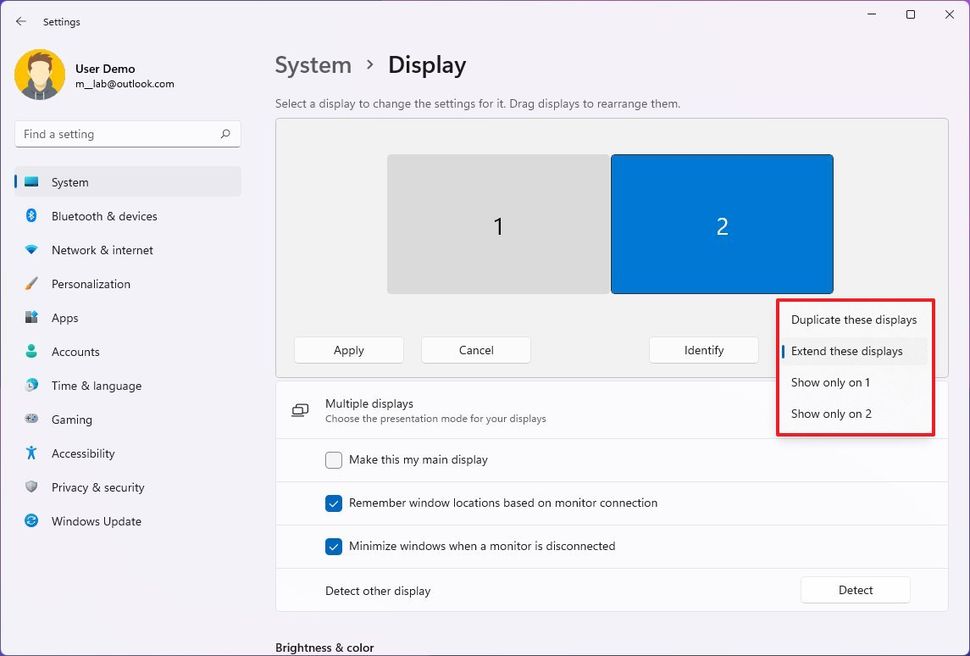Click the Find a setting search field
Image resolution: width=970 pixels, height=656 pixels.
[x=127, y=133]
